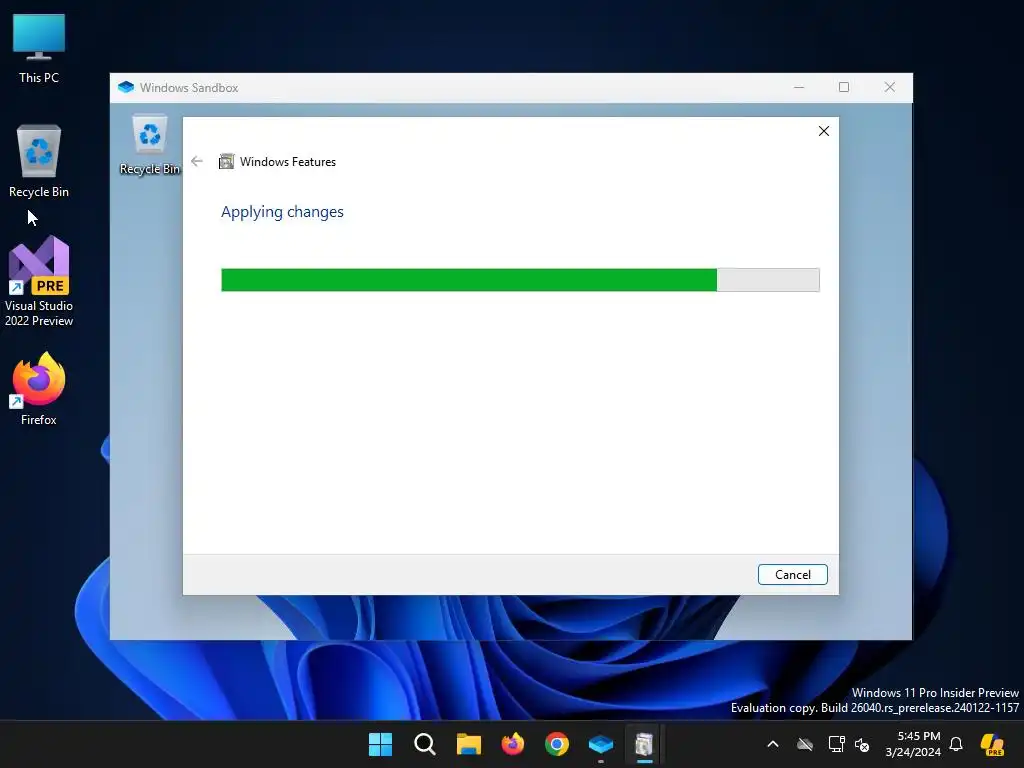Open File Explorer from the taskbar
Screen dimensions: 1024x768
tap(468, 744)
